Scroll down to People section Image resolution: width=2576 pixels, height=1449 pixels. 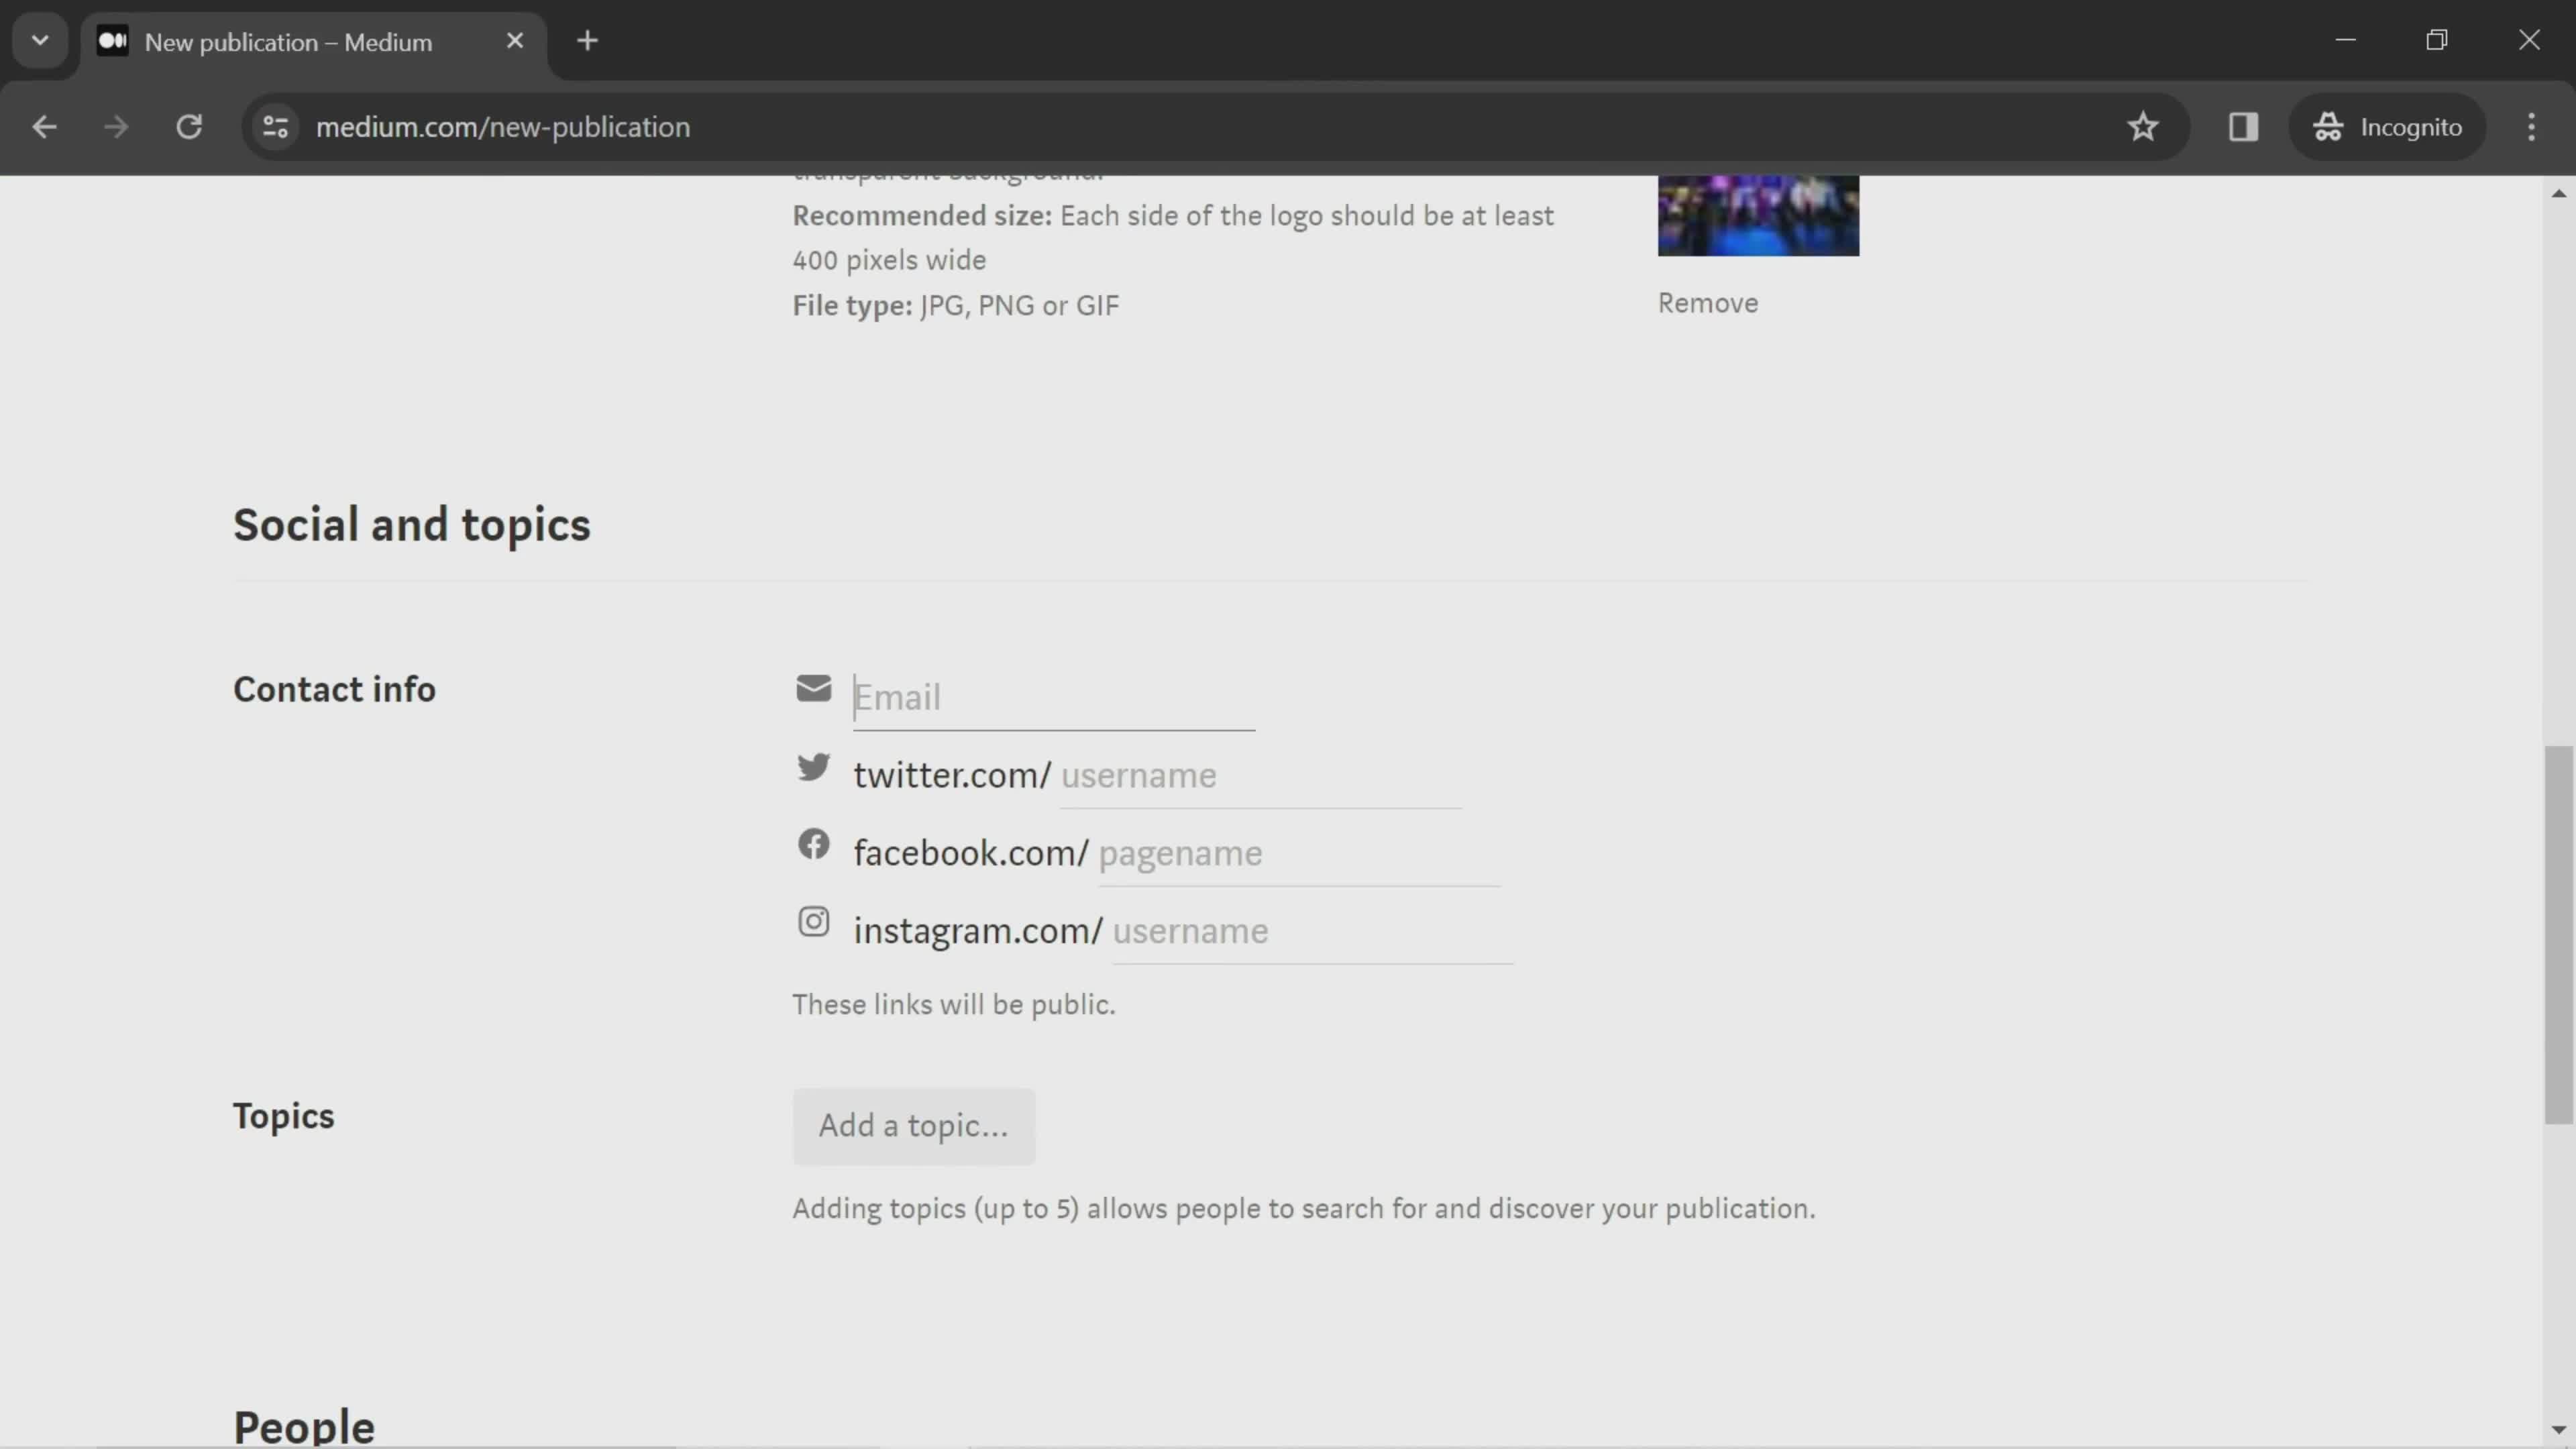point(305,1424)
